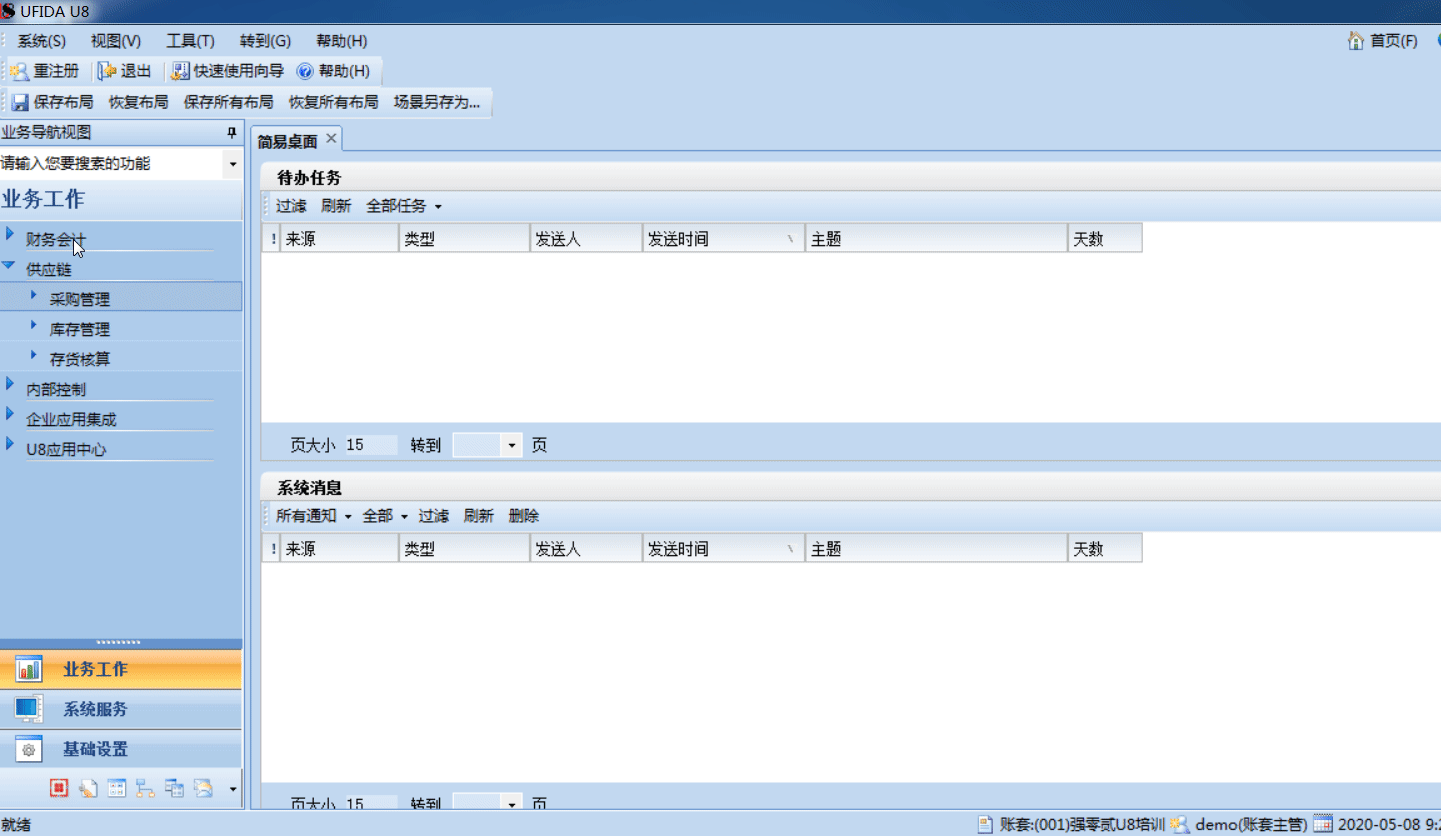
Task: Open the 视图(V) menu
Action: point(116,41)
